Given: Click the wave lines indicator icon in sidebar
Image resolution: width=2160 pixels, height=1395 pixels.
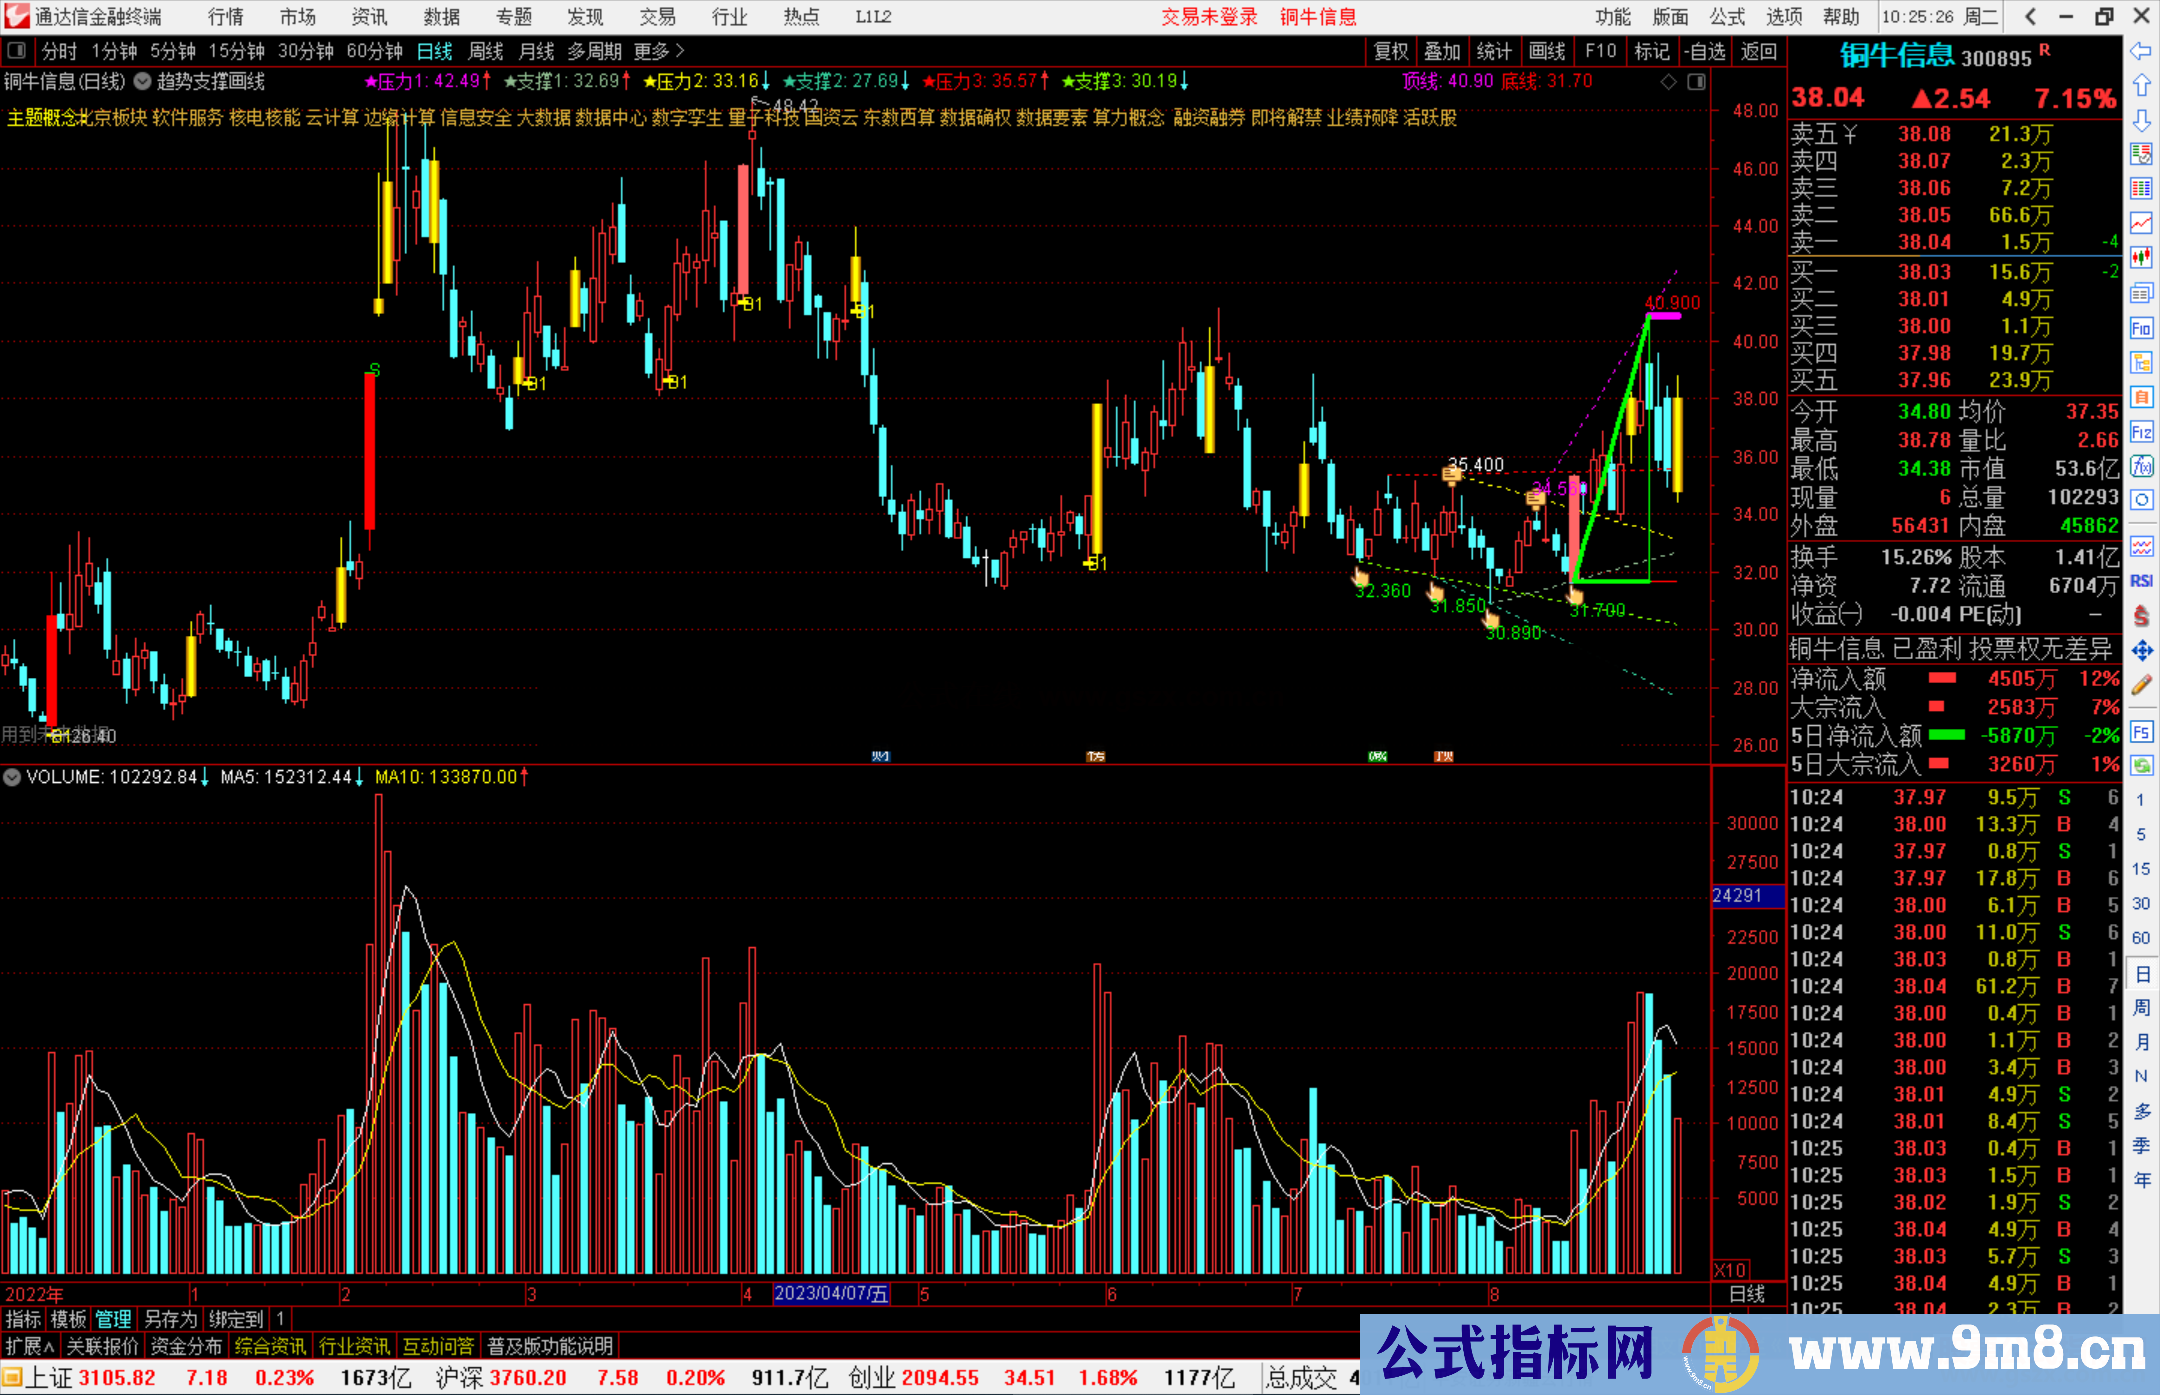Looking at the screenshot, I should click(x=2141, y=546).
